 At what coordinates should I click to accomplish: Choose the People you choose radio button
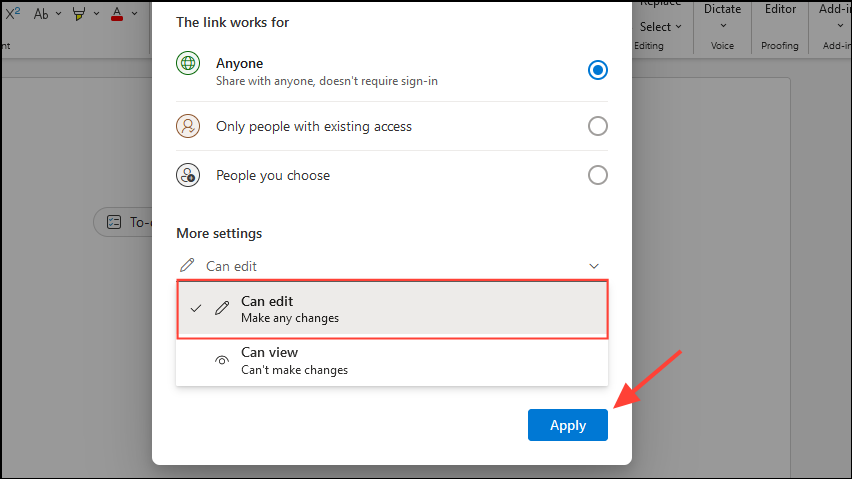tap(597, 175)
